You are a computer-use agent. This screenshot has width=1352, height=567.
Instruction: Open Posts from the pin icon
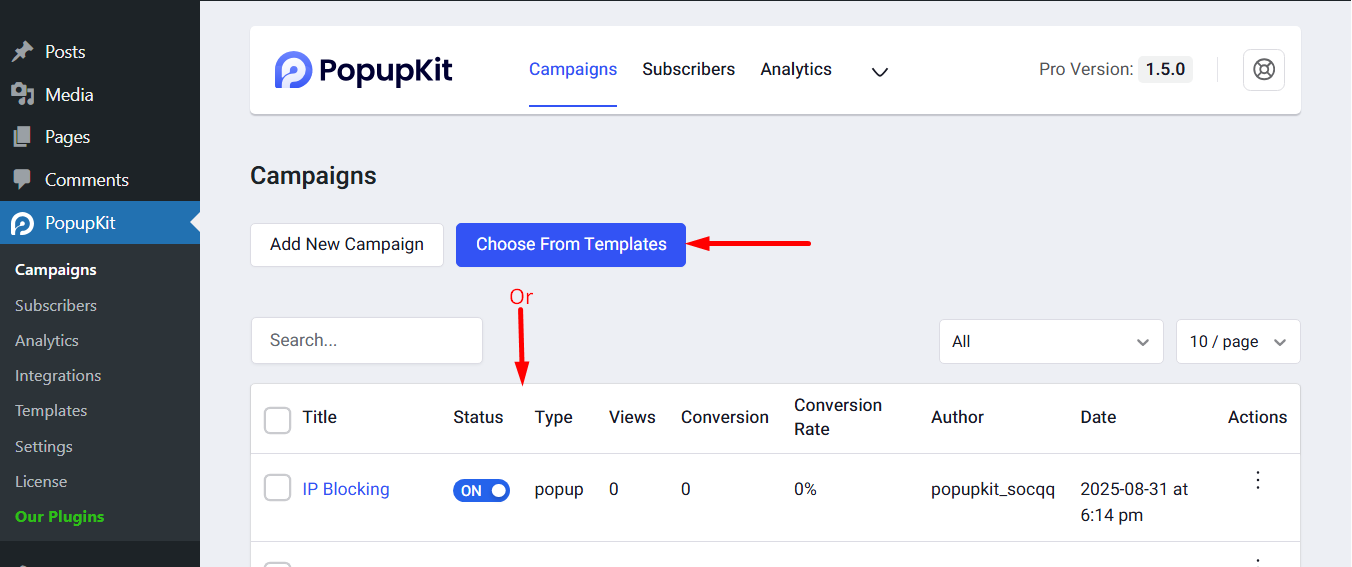coord(22,52)
